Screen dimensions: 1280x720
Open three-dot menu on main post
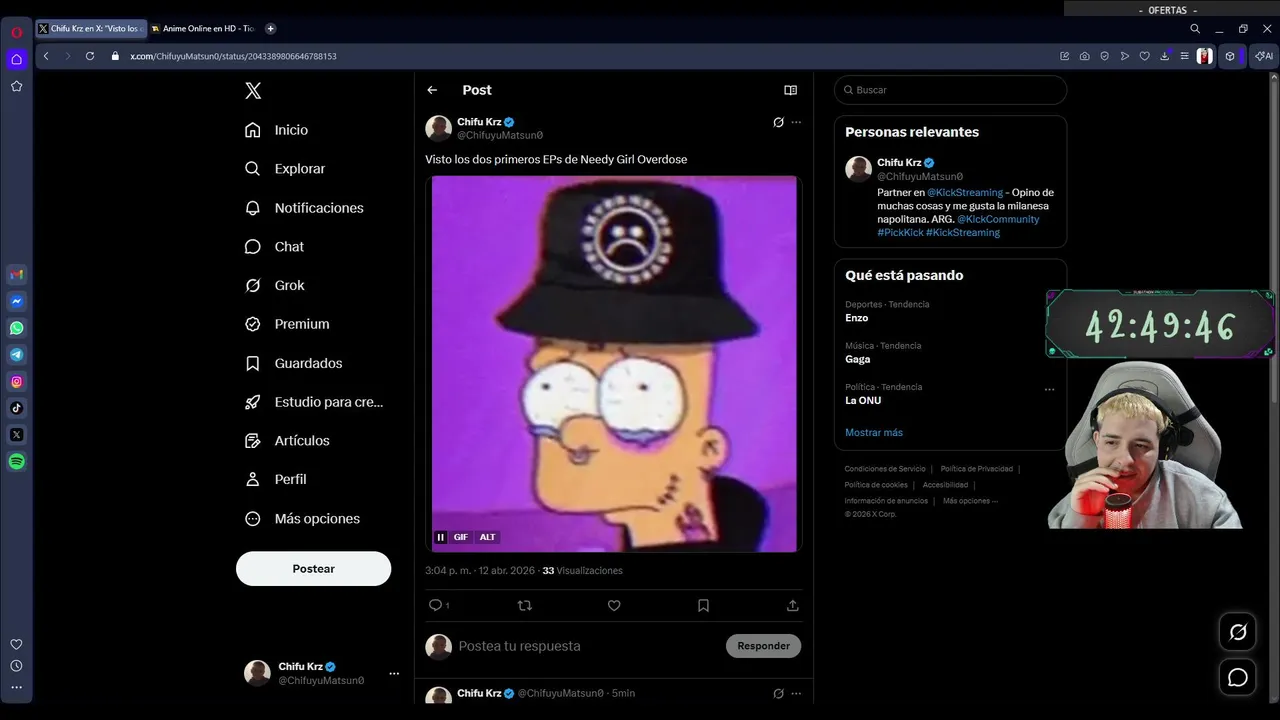pos(796,122)
